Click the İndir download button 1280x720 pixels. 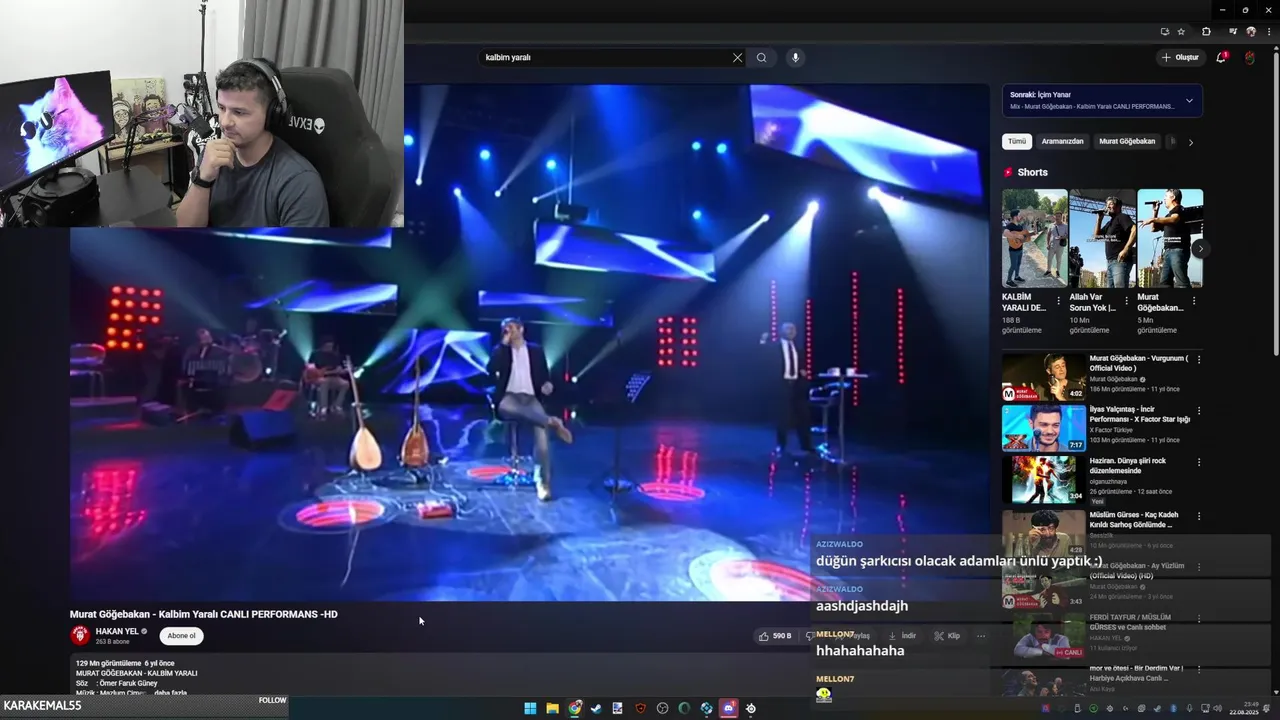point(902,636)
